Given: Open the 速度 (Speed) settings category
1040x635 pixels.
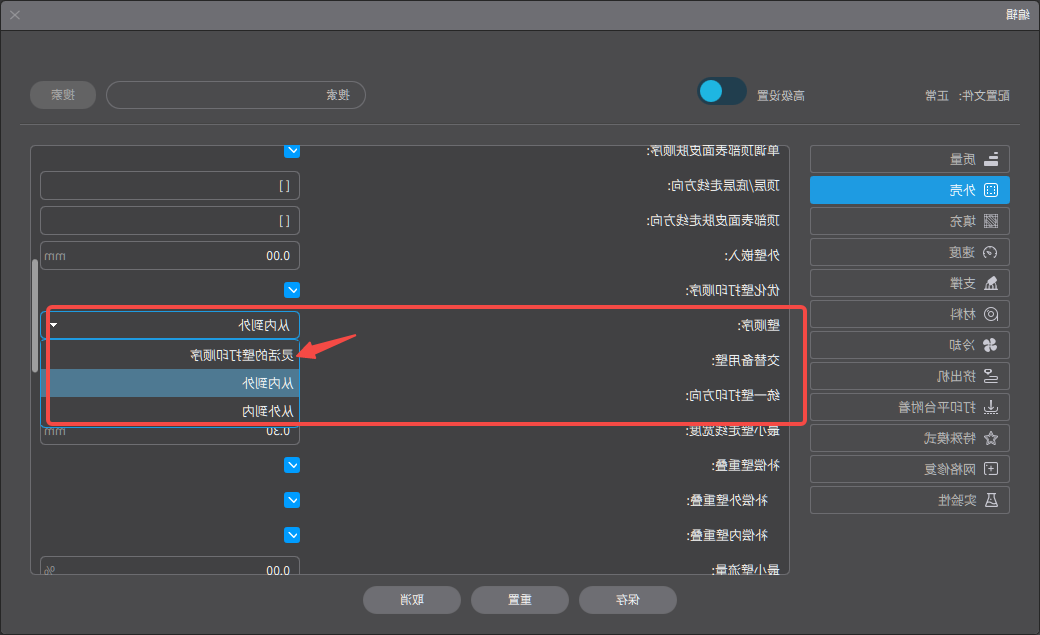Looking at the screenshot, I should (x=909, y=252).
